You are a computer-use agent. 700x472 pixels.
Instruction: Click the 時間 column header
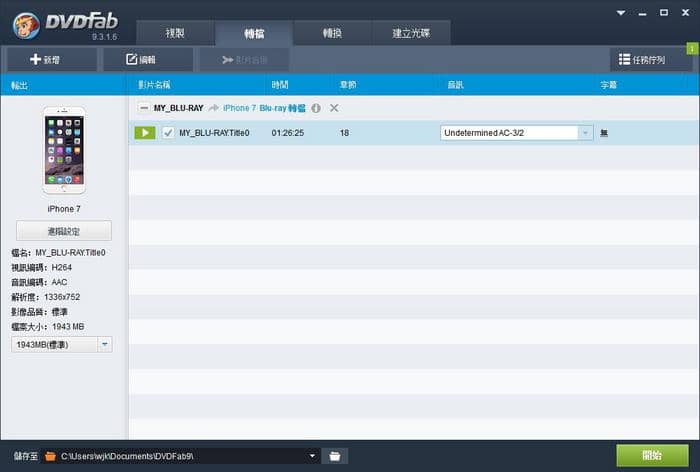(x=280, y=85)
